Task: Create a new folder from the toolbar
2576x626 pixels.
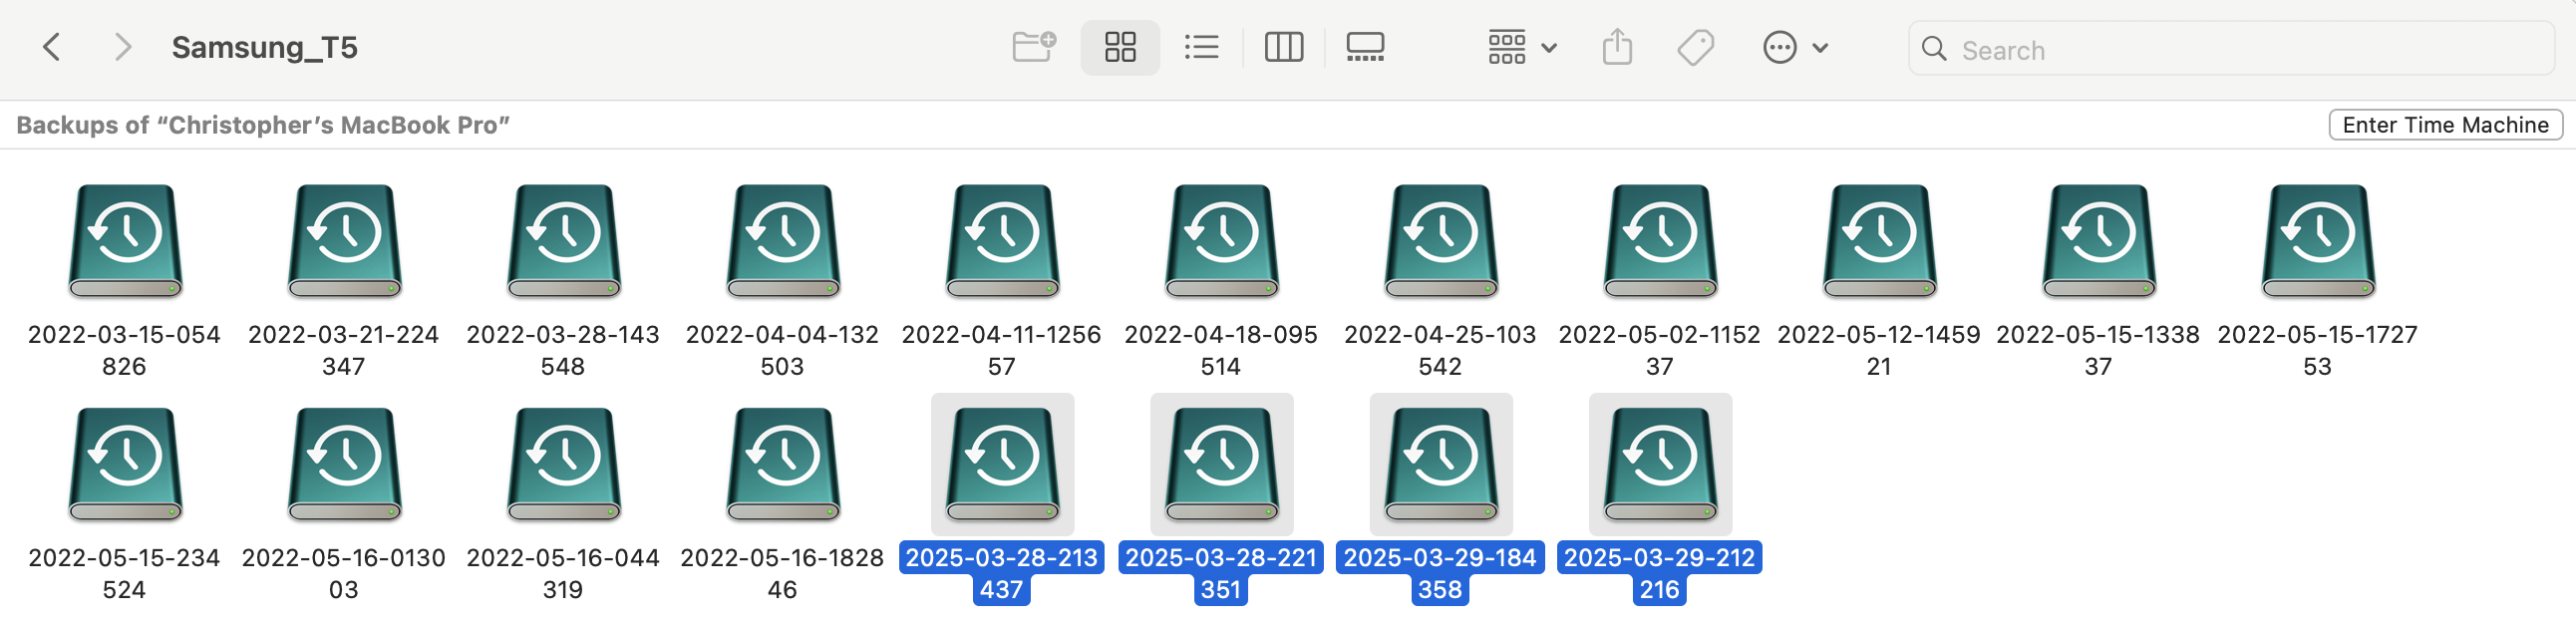Action: [x=1034, y=47]
